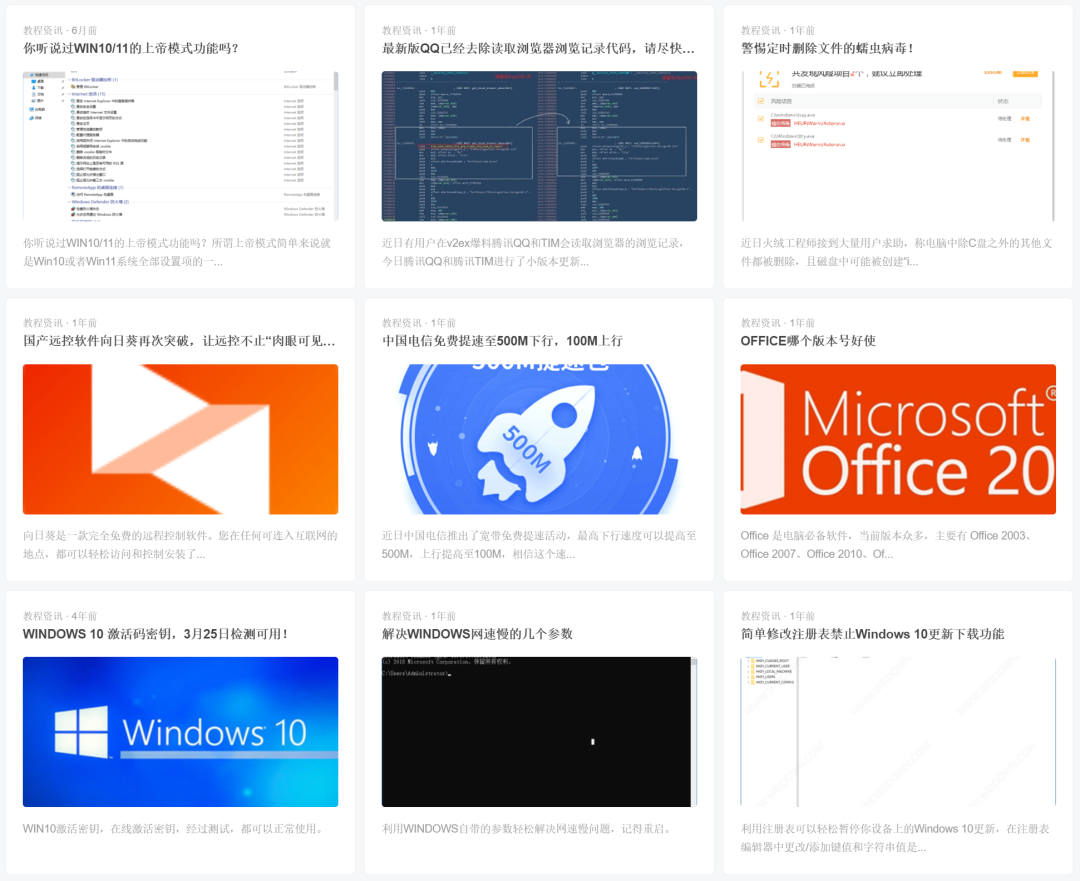
Task: Click excerpt text 向日葵是一款完全免费的远程控制软件
Action: [180, 545]
